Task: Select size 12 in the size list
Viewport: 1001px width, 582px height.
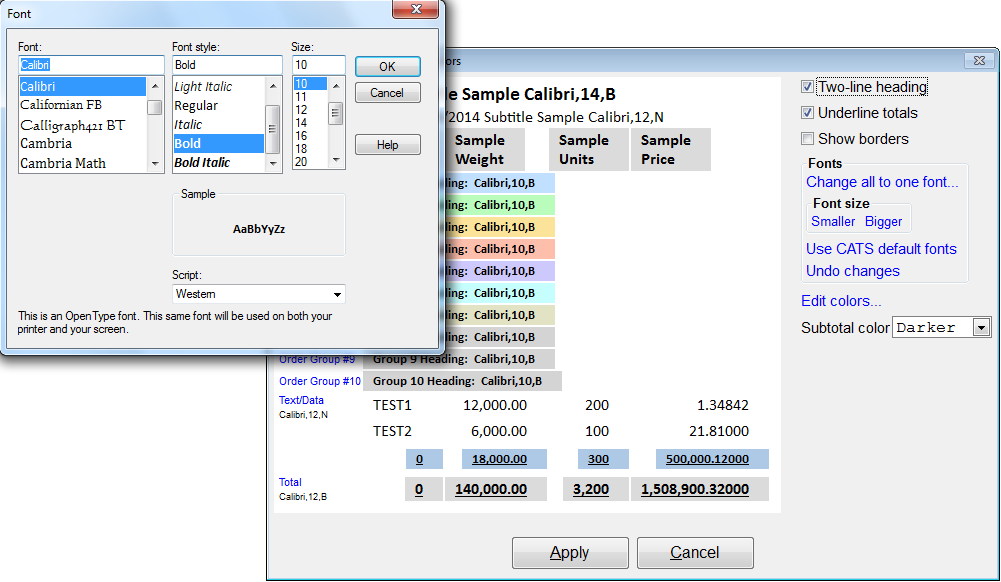Action: (x=310, y=110)
